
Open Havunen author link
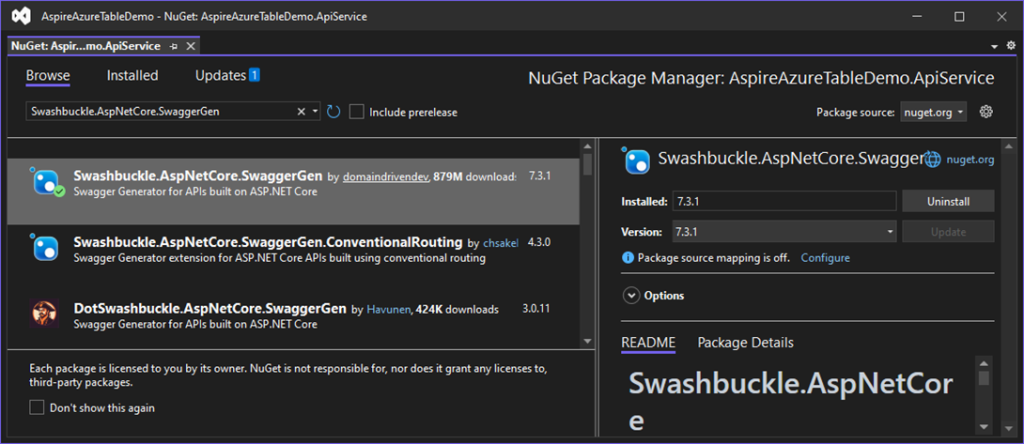coord(387,309)
